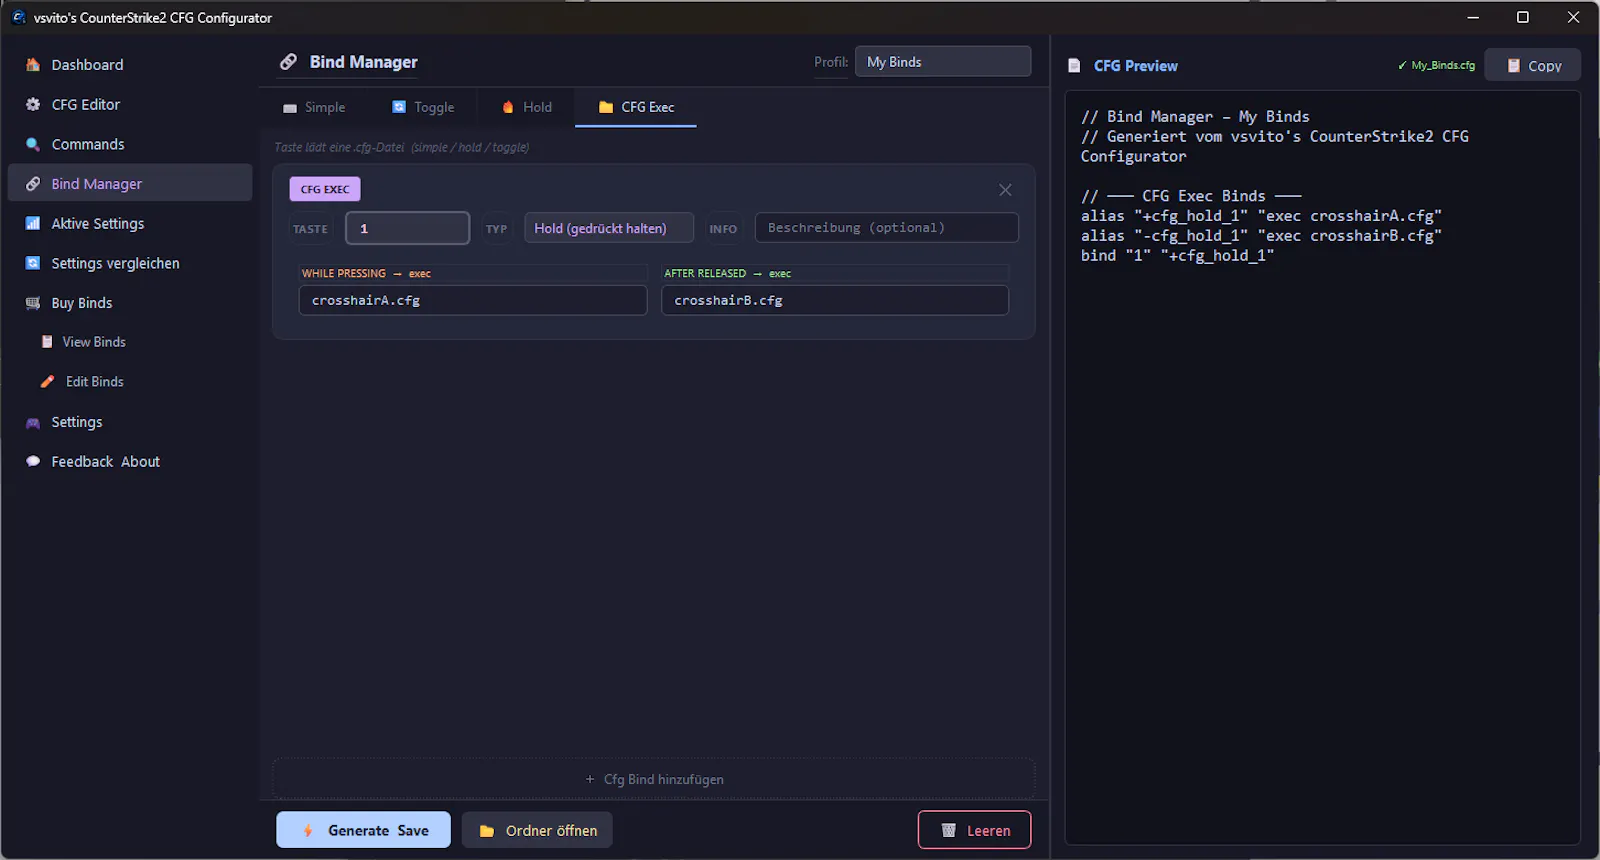Click the Settings vergleichen compare icon
Screen dimensions: 1600x860
point(33,263)
